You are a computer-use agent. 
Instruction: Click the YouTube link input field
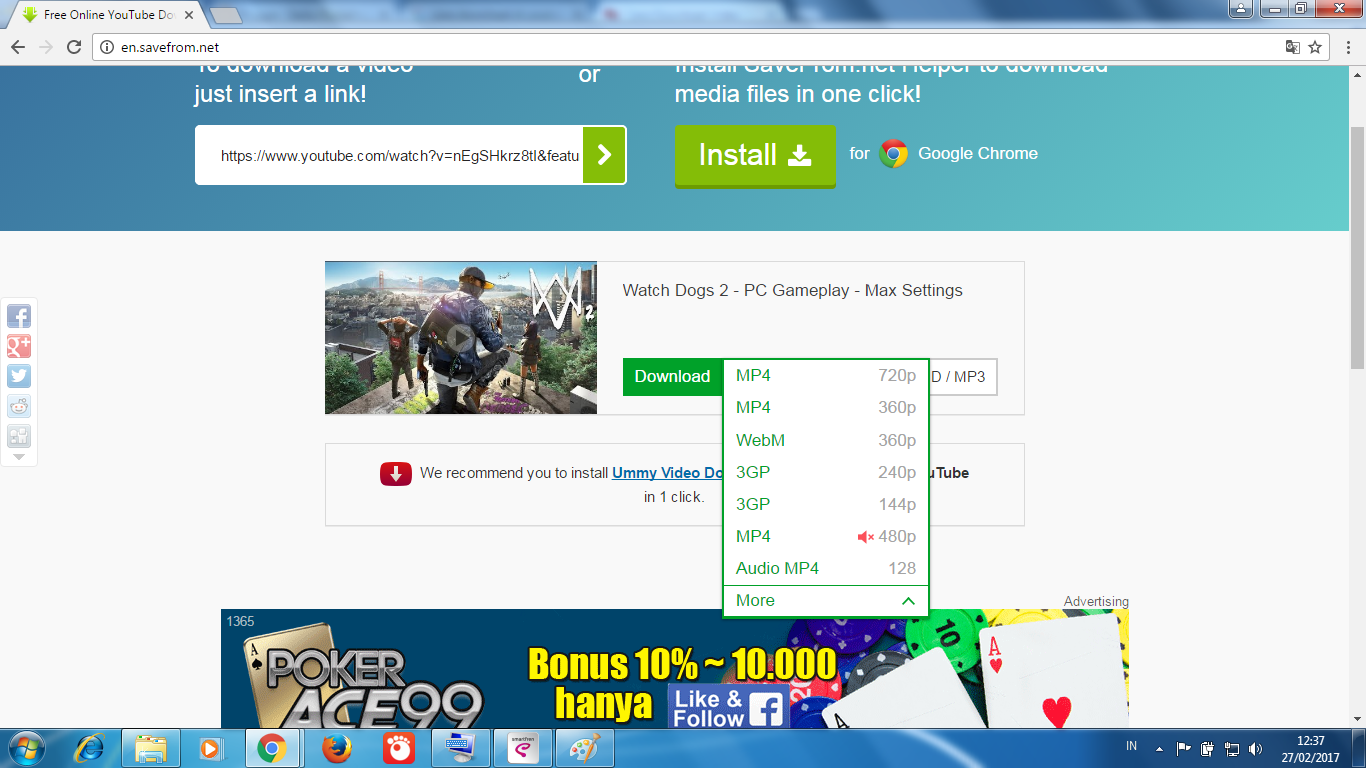389,155
